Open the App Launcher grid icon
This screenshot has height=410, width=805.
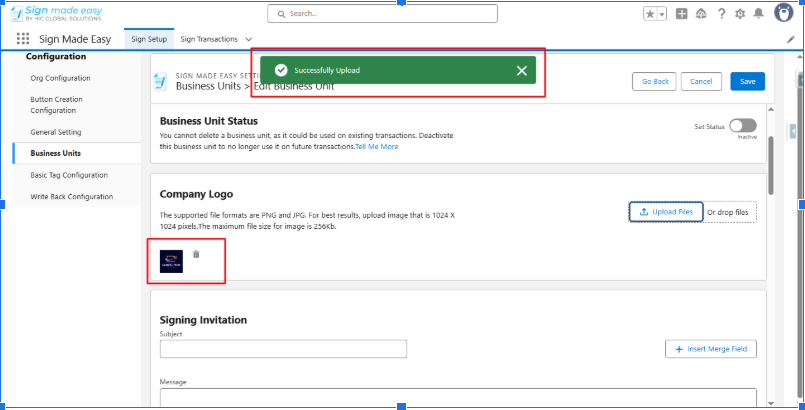point(23,39)
